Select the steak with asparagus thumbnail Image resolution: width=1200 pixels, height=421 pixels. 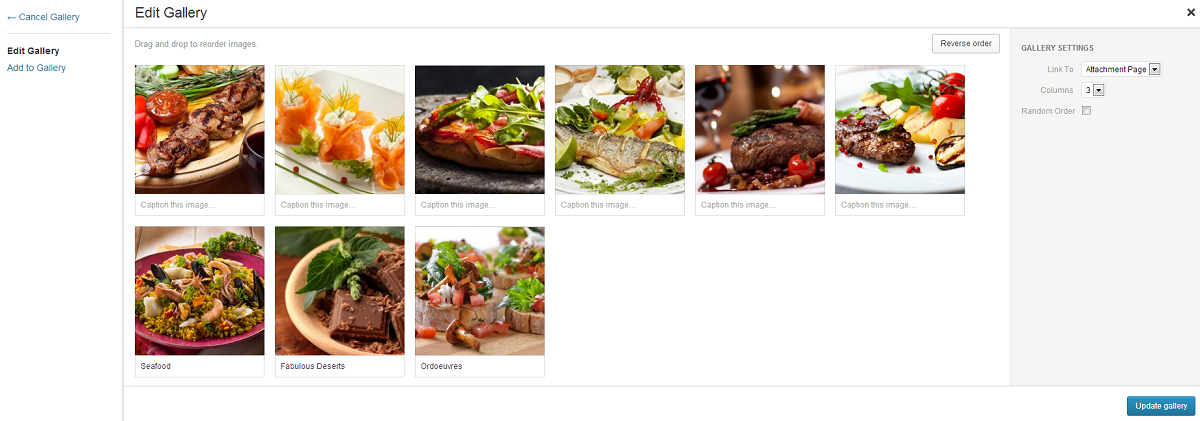[x=760, y=130]
